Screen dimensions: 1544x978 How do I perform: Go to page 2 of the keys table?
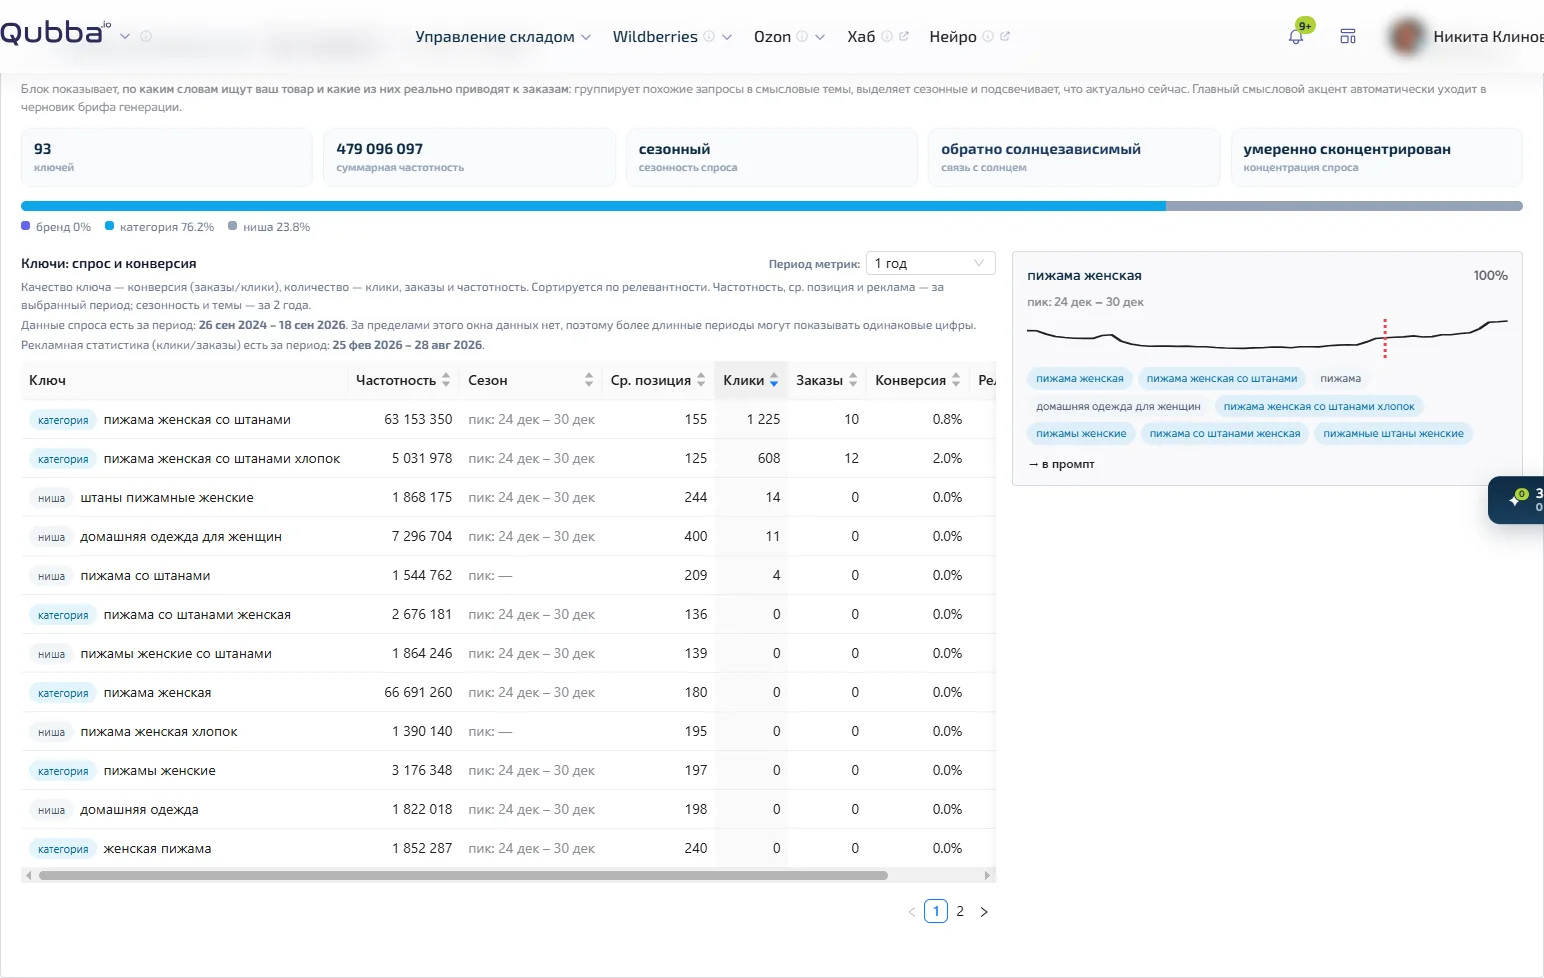(x=960, y=911)
